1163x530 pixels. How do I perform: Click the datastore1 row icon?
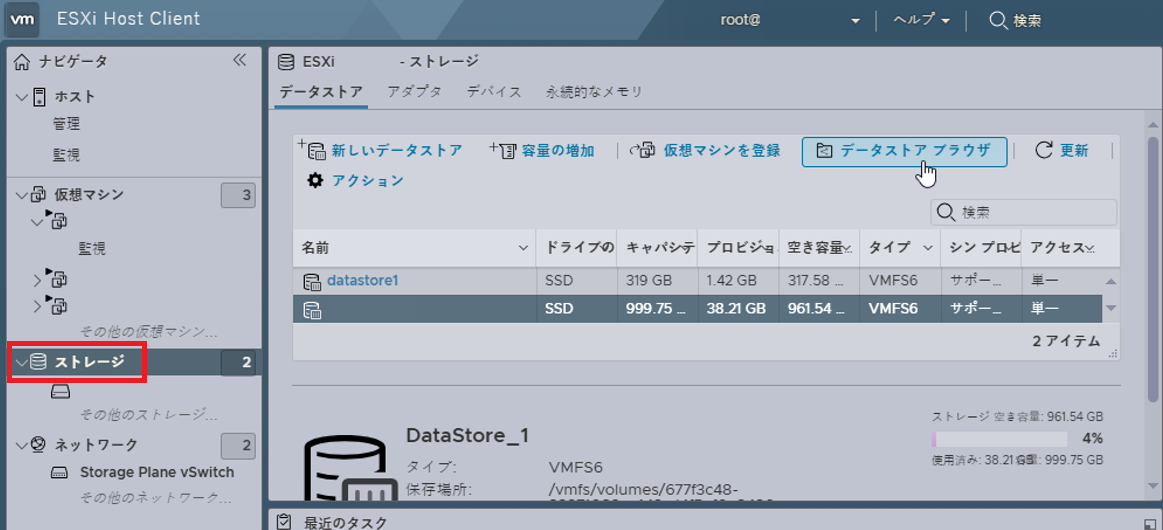point(312,282)
